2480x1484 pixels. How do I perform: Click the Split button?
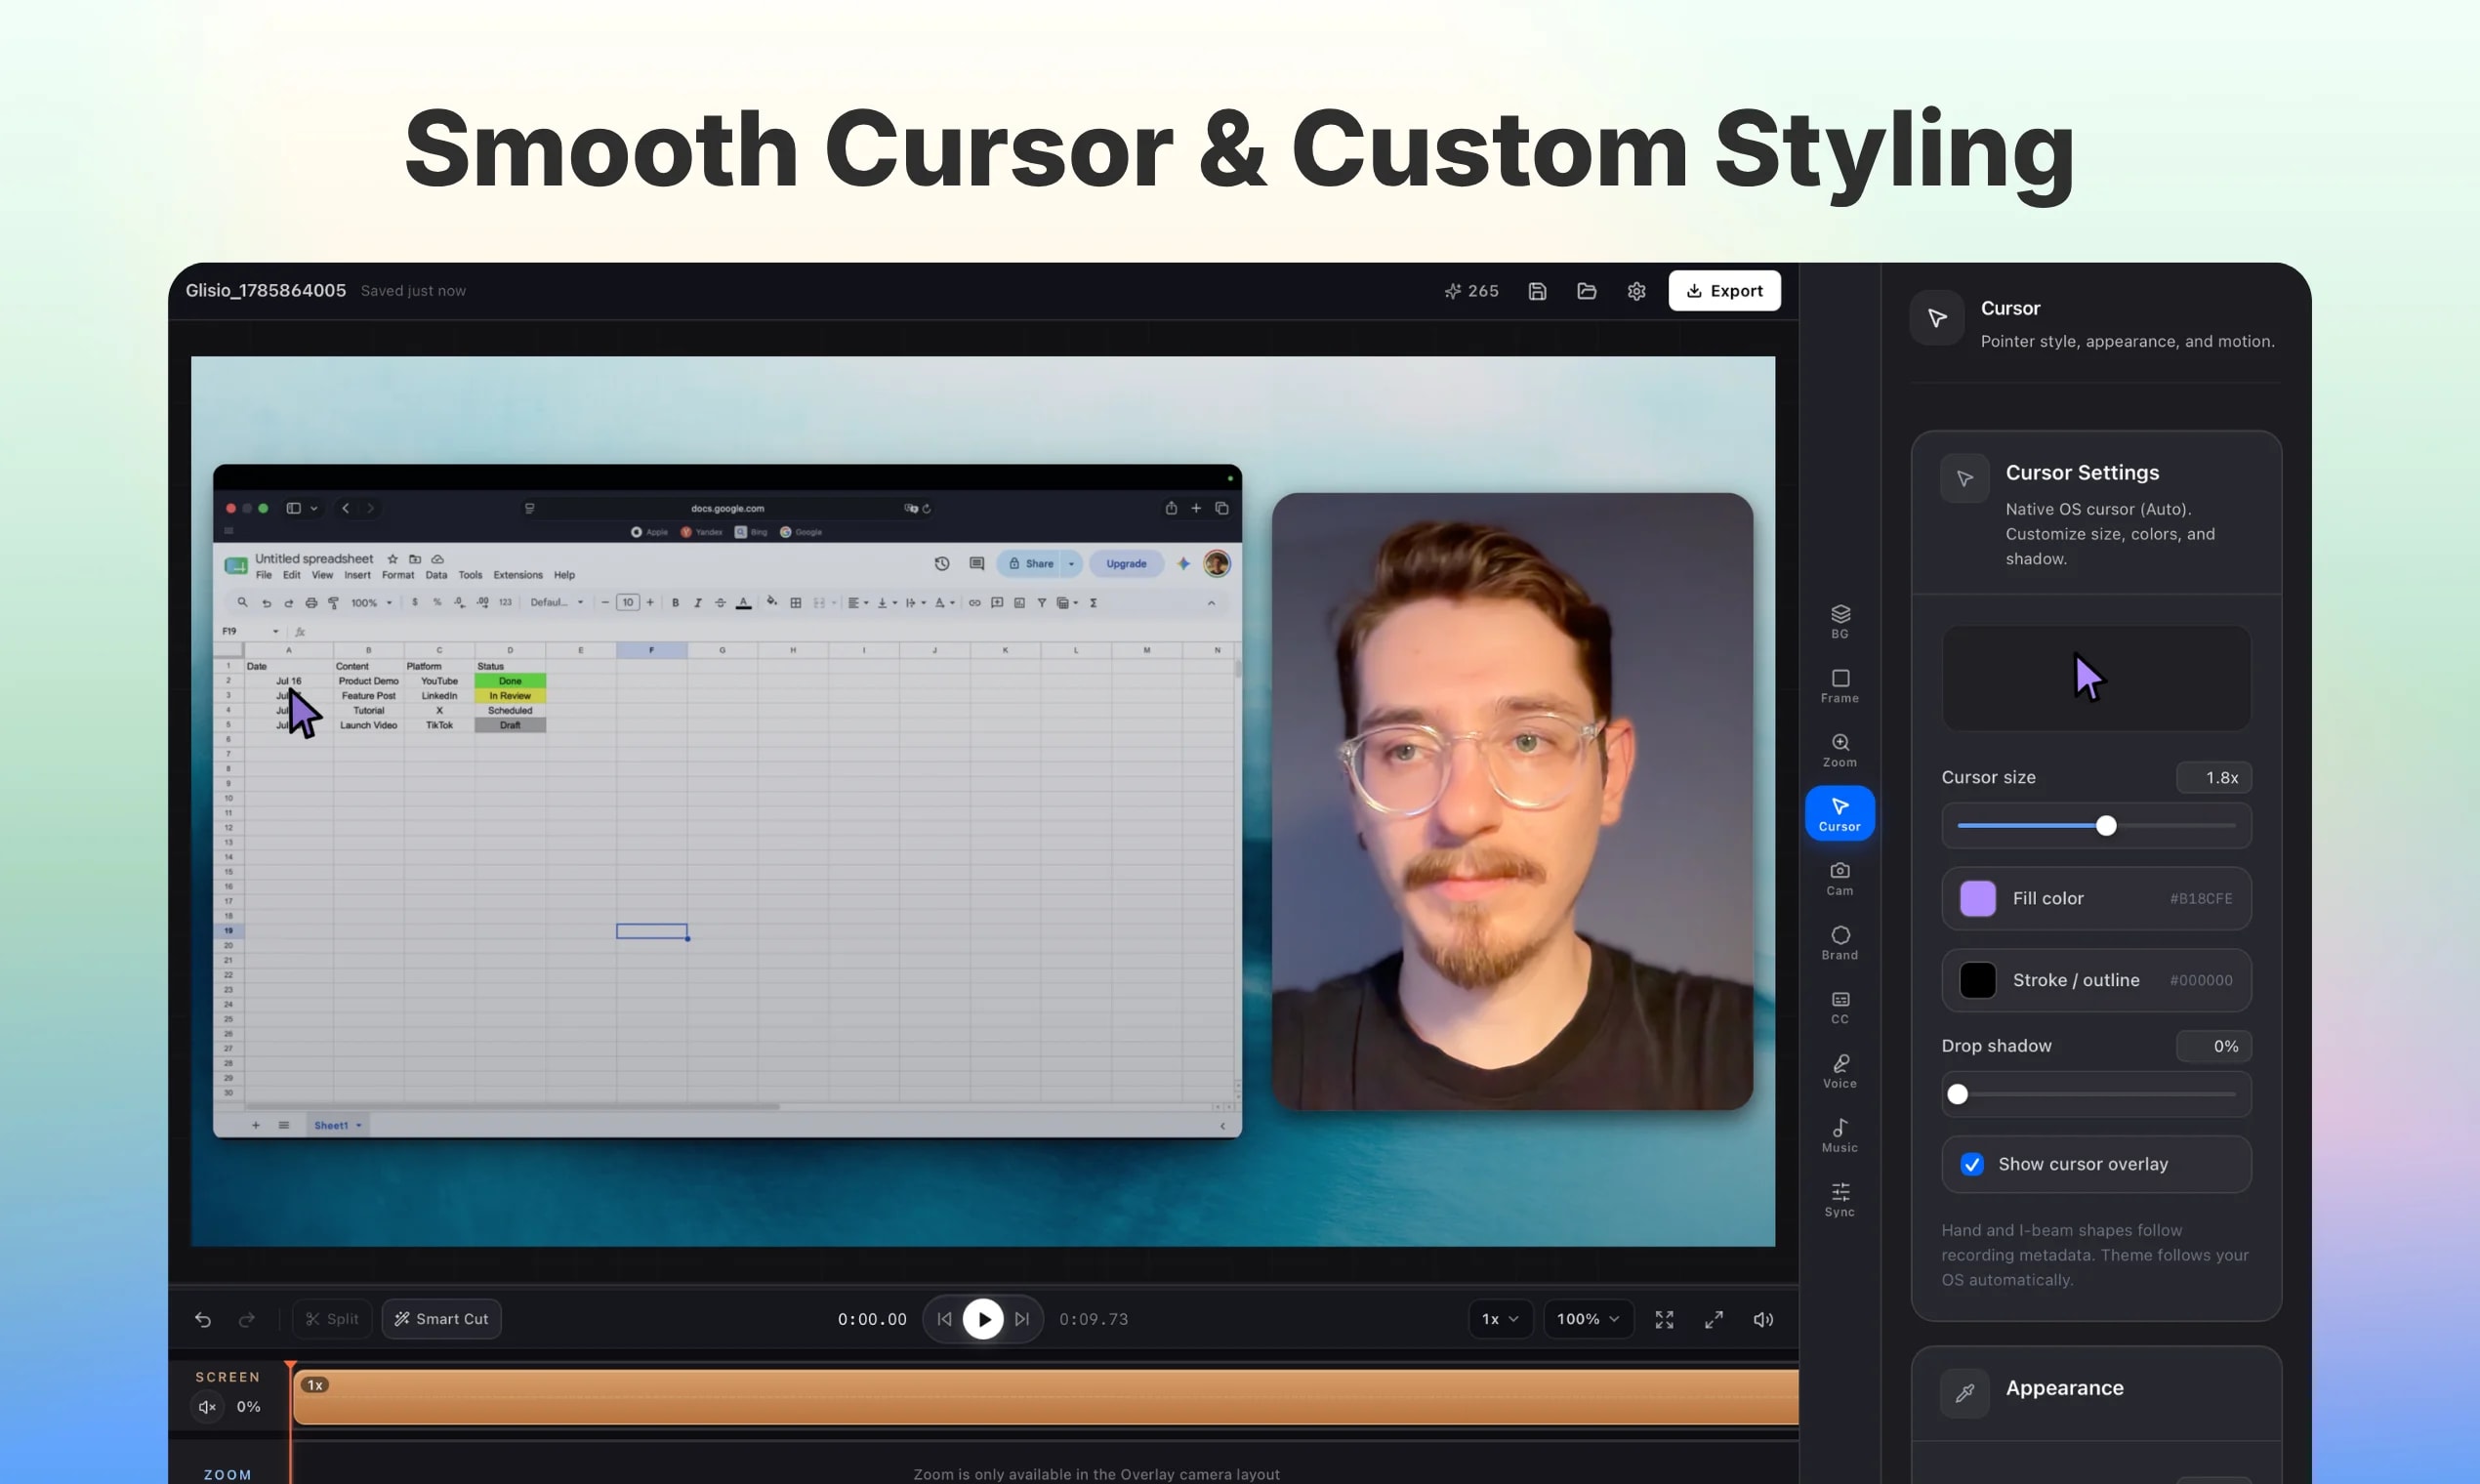click(x=332, y=1319)
